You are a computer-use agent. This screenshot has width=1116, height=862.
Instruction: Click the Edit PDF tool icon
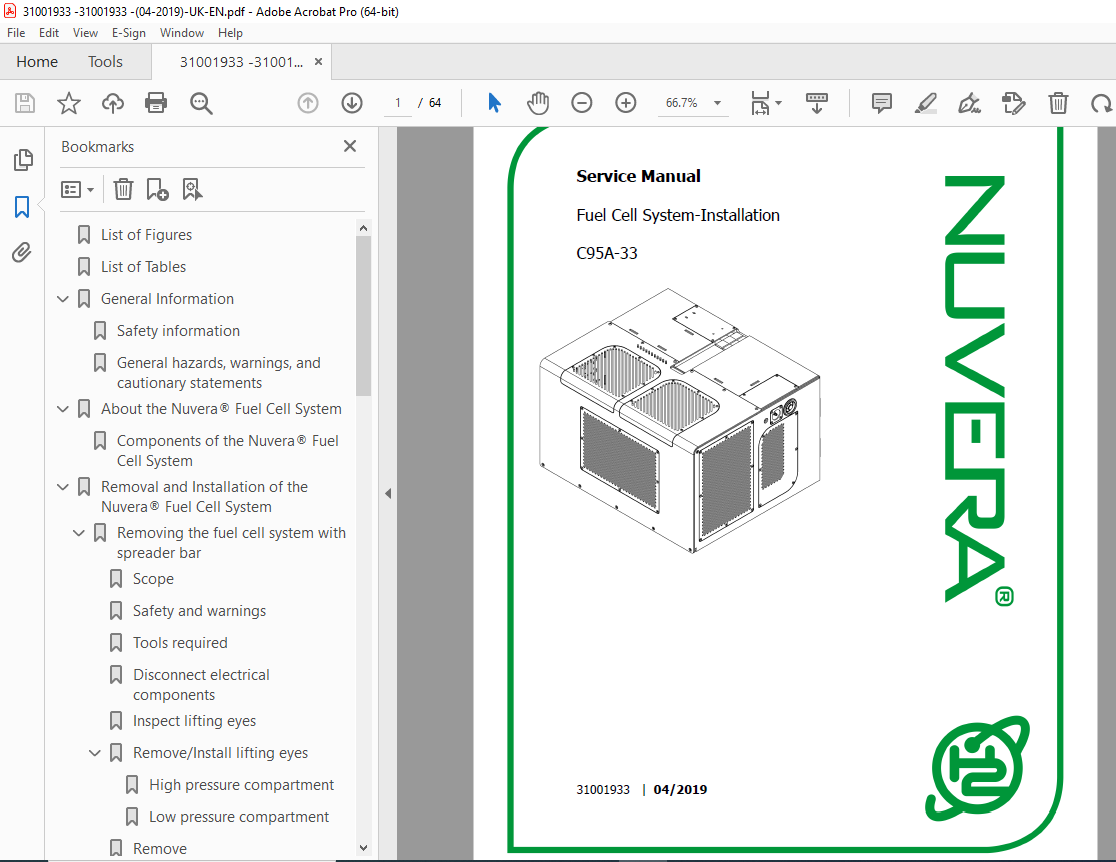pos(1013,103)
